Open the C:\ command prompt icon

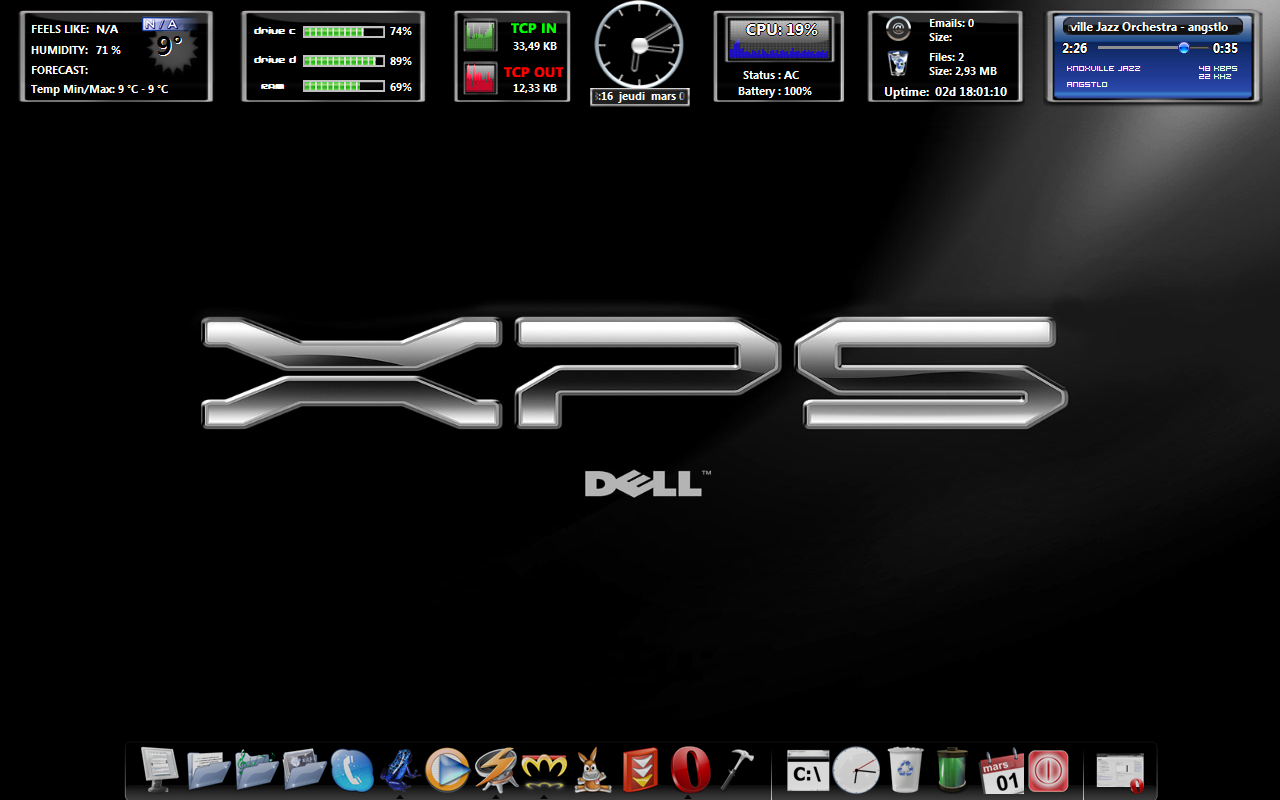click(x=808, y=772)
